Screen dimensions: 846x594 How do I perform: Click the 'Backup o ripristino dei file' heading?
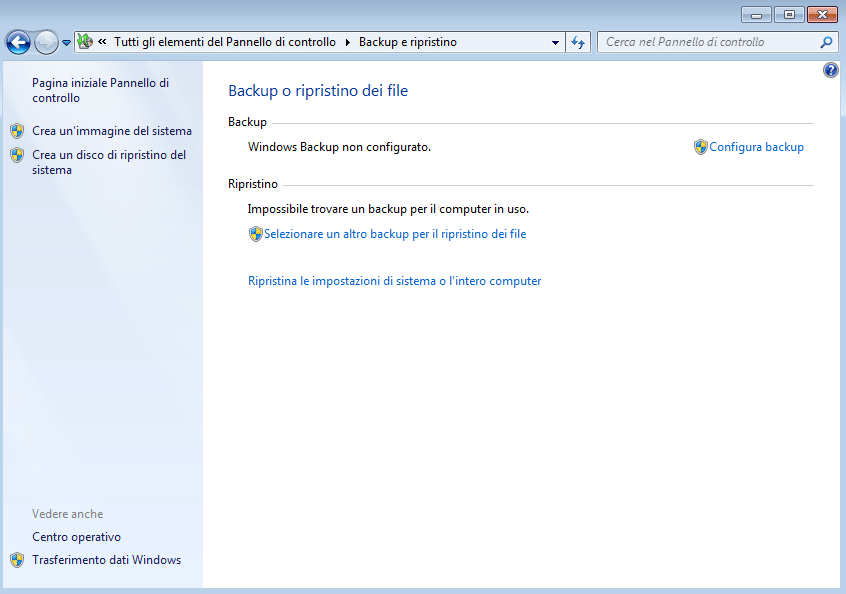(318, 91)
